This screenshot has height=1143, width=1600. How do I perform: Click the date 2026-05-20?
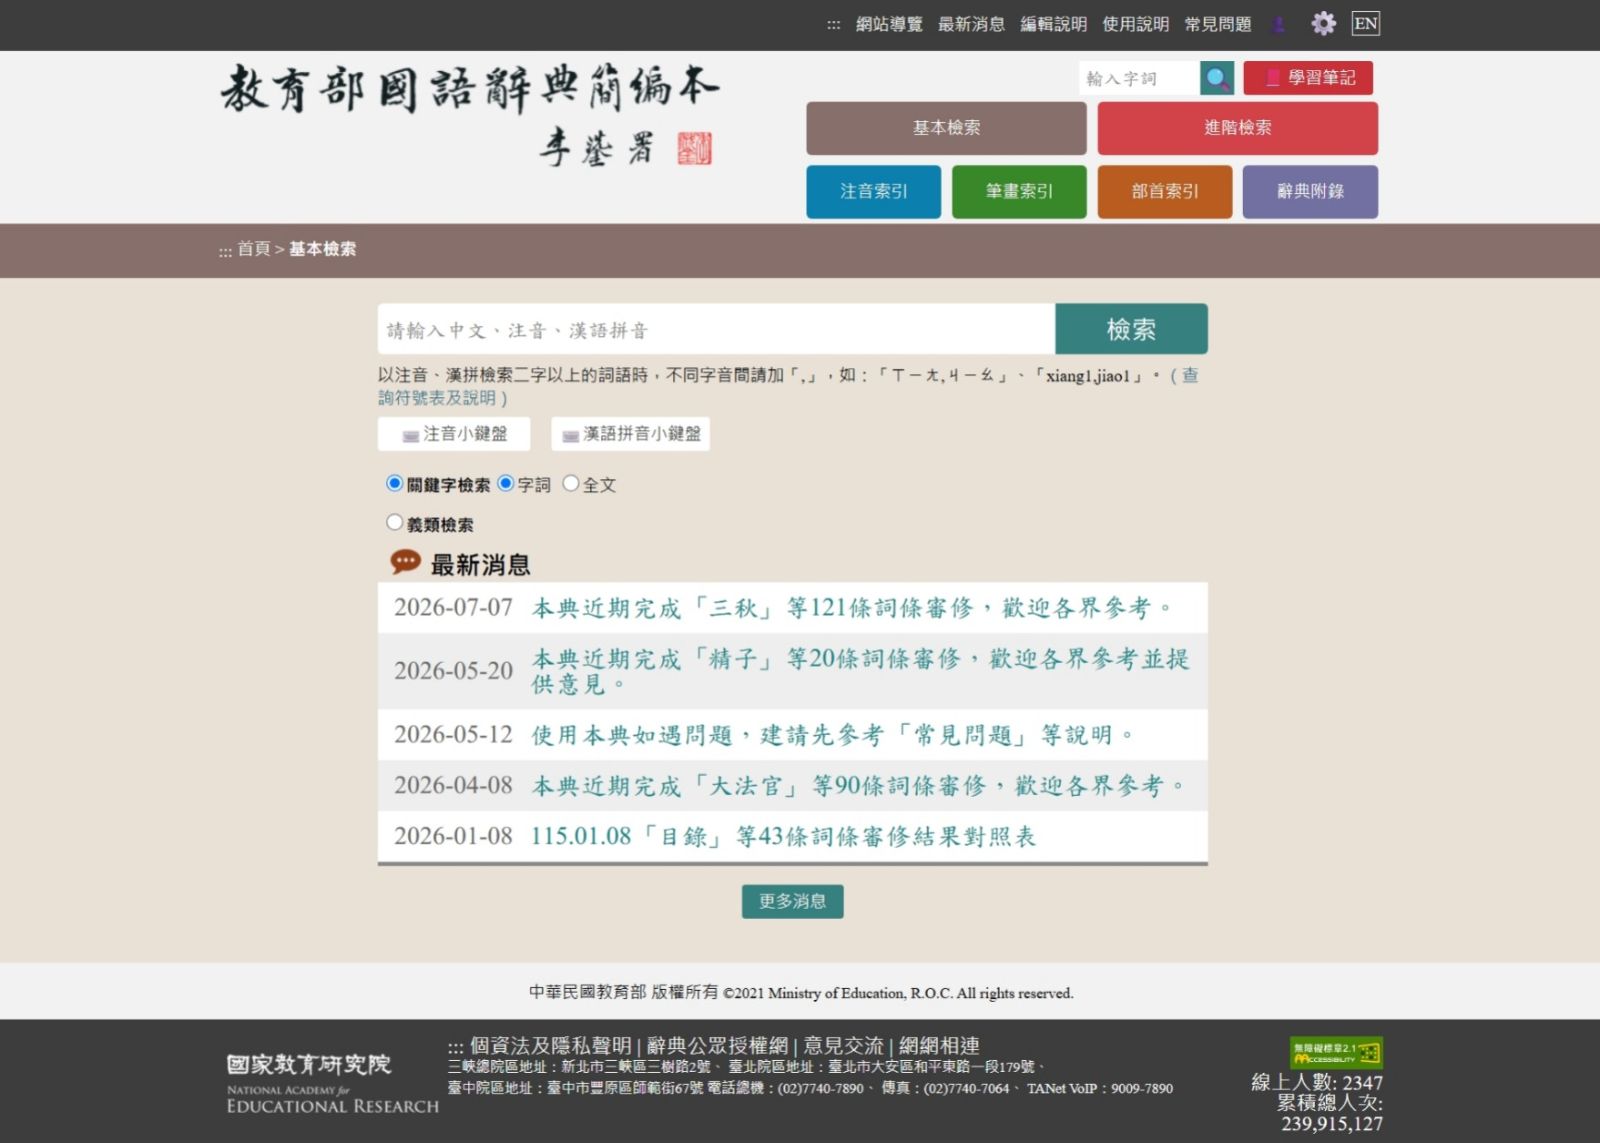click(x=453, y=671)
